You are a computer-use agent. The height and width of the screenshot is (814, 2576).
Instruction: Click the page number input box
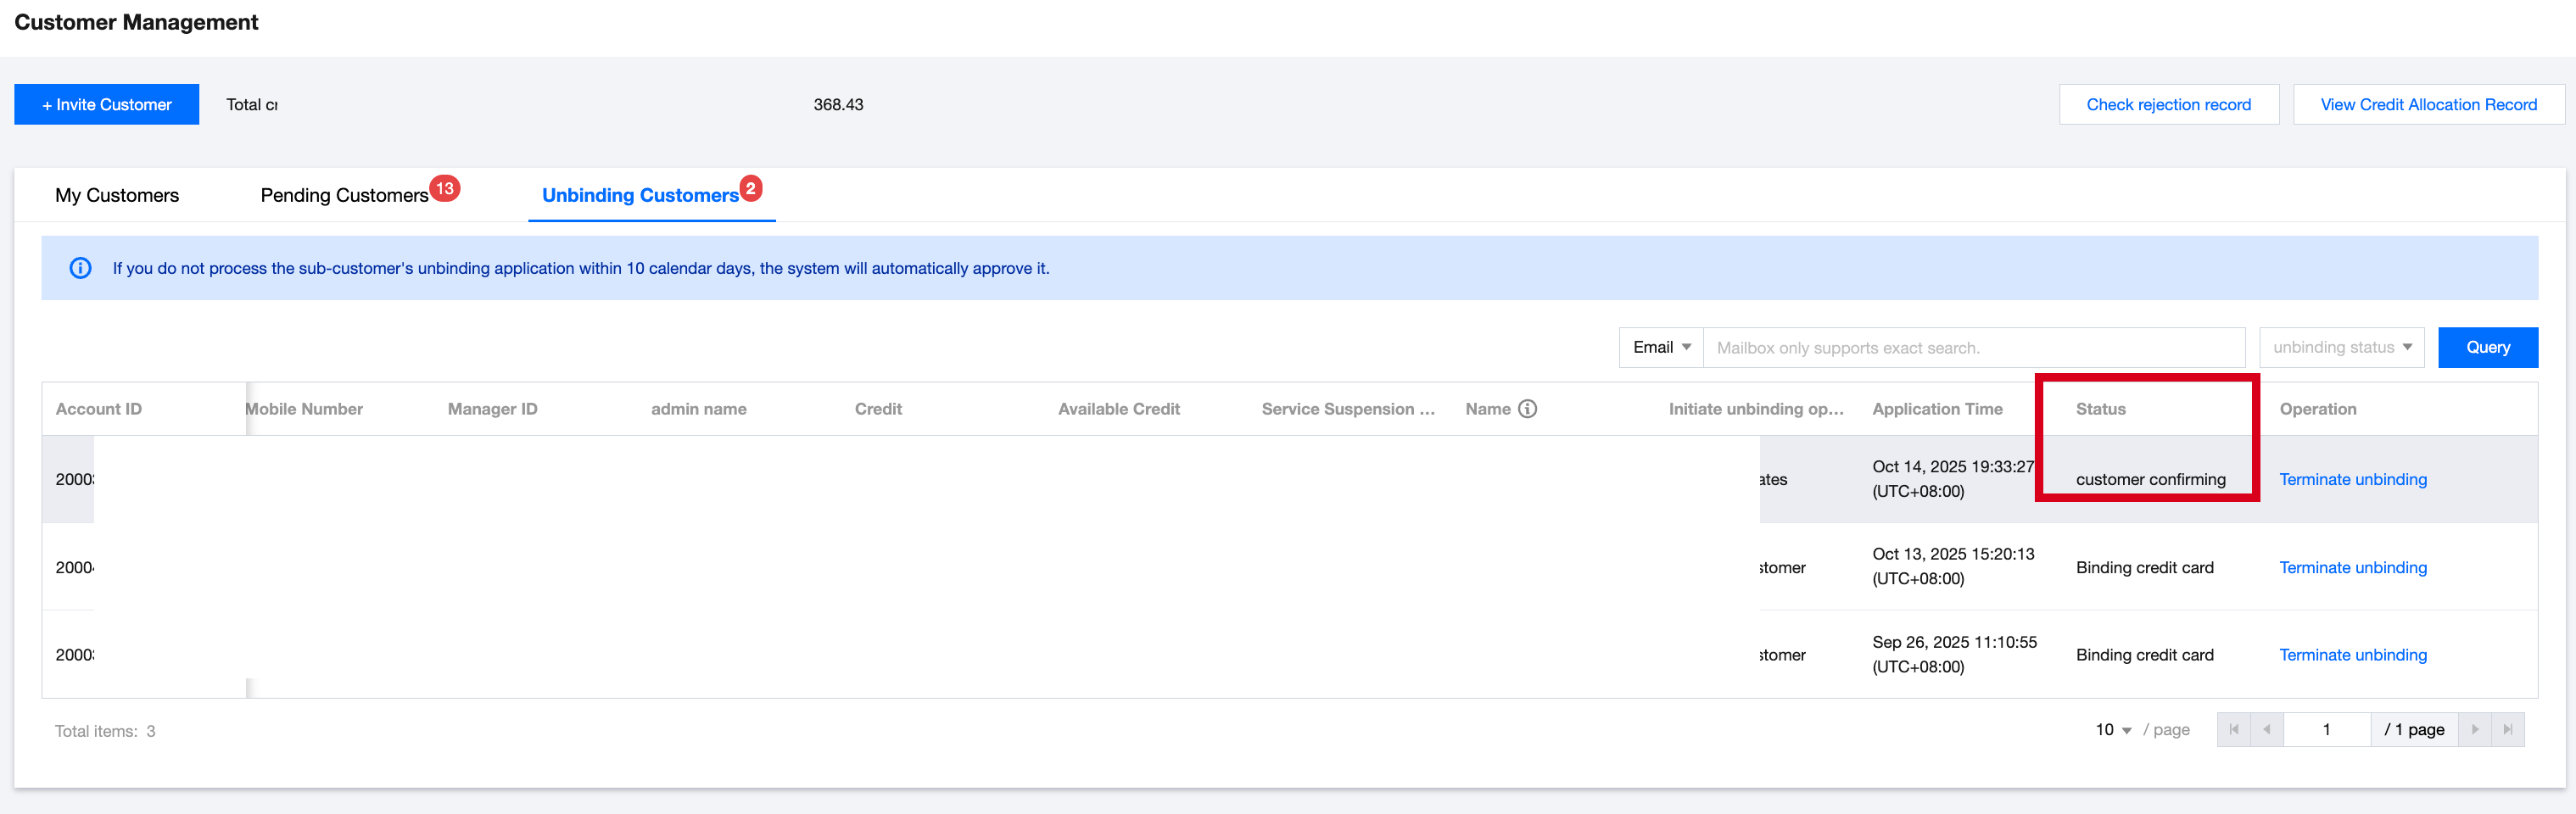click(x=2326, y=730)
